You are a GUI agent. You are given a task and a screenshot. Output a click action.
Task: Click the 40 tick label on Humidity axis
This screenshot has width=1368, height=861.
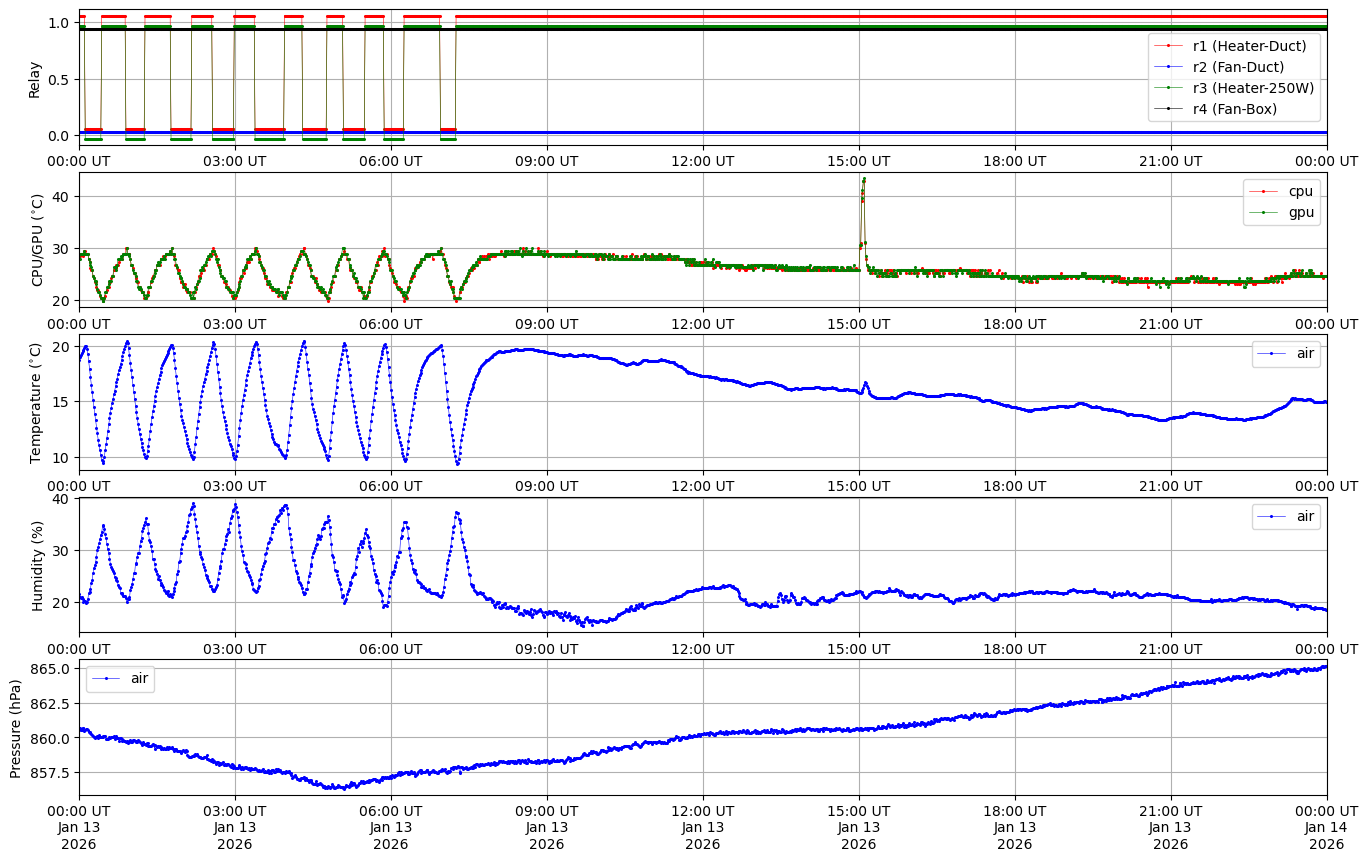click(62, 498)
